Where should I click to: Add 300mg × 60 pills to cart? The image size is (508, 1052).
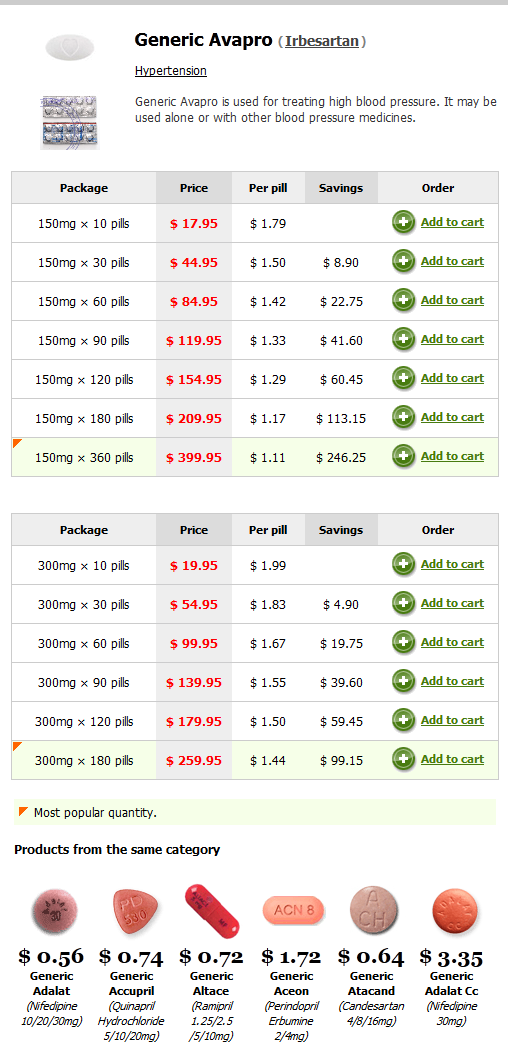[452, 642]
